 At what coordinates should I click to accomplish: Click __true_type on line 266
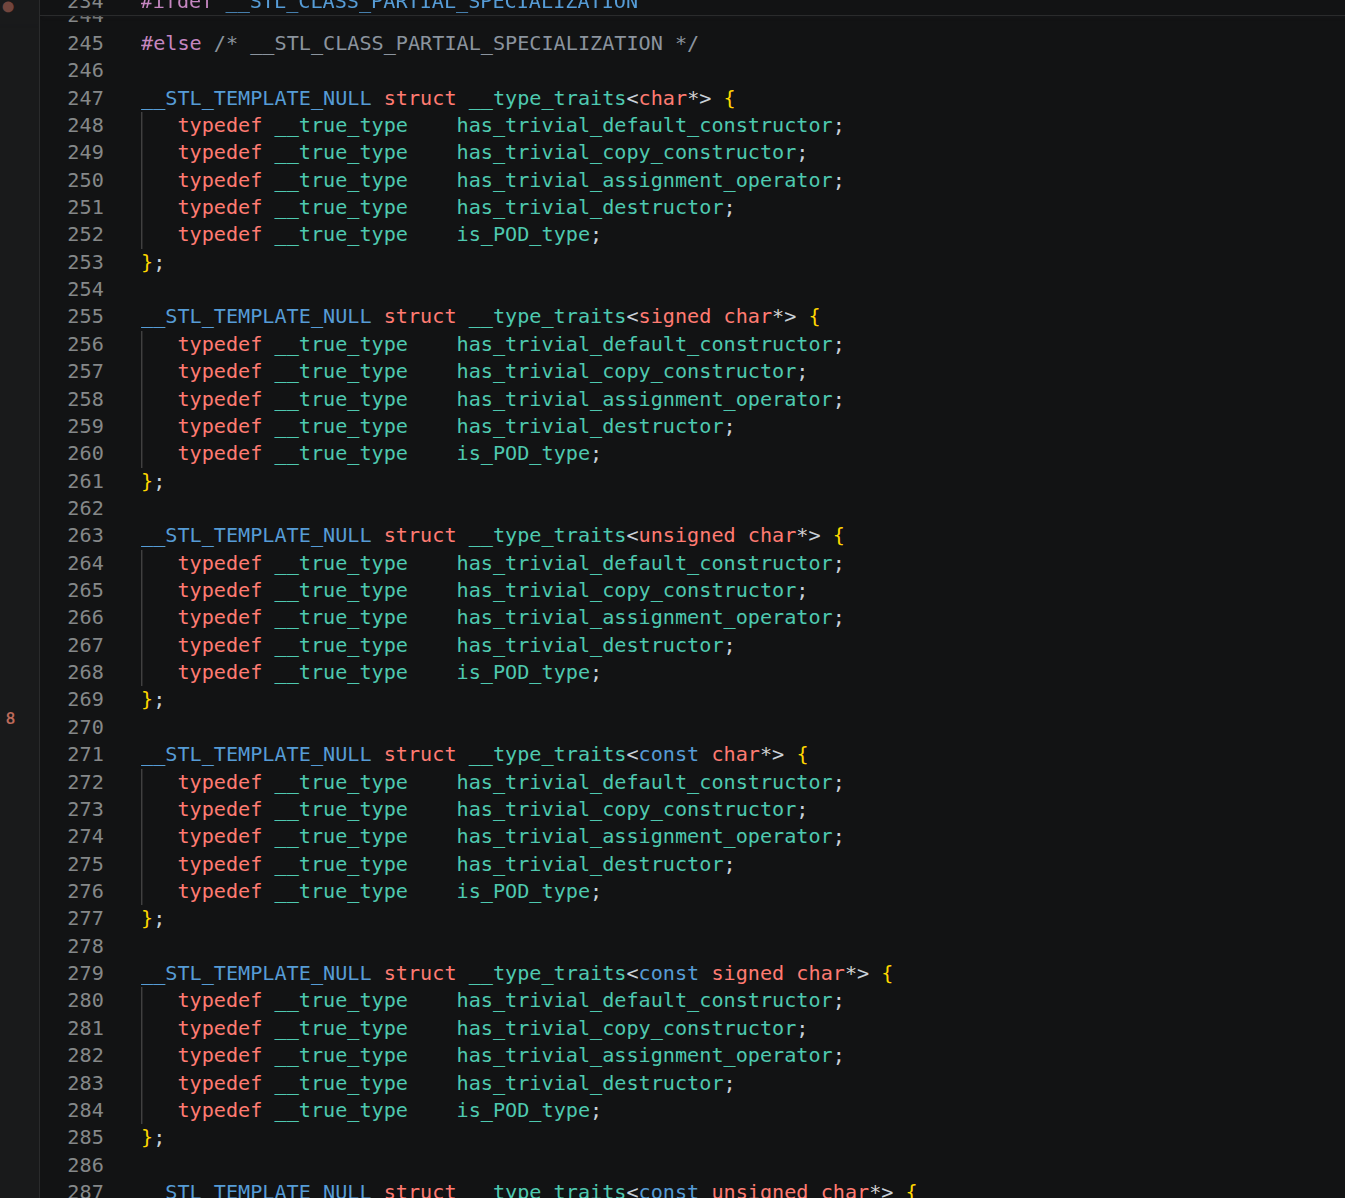(x=341, y=618)
